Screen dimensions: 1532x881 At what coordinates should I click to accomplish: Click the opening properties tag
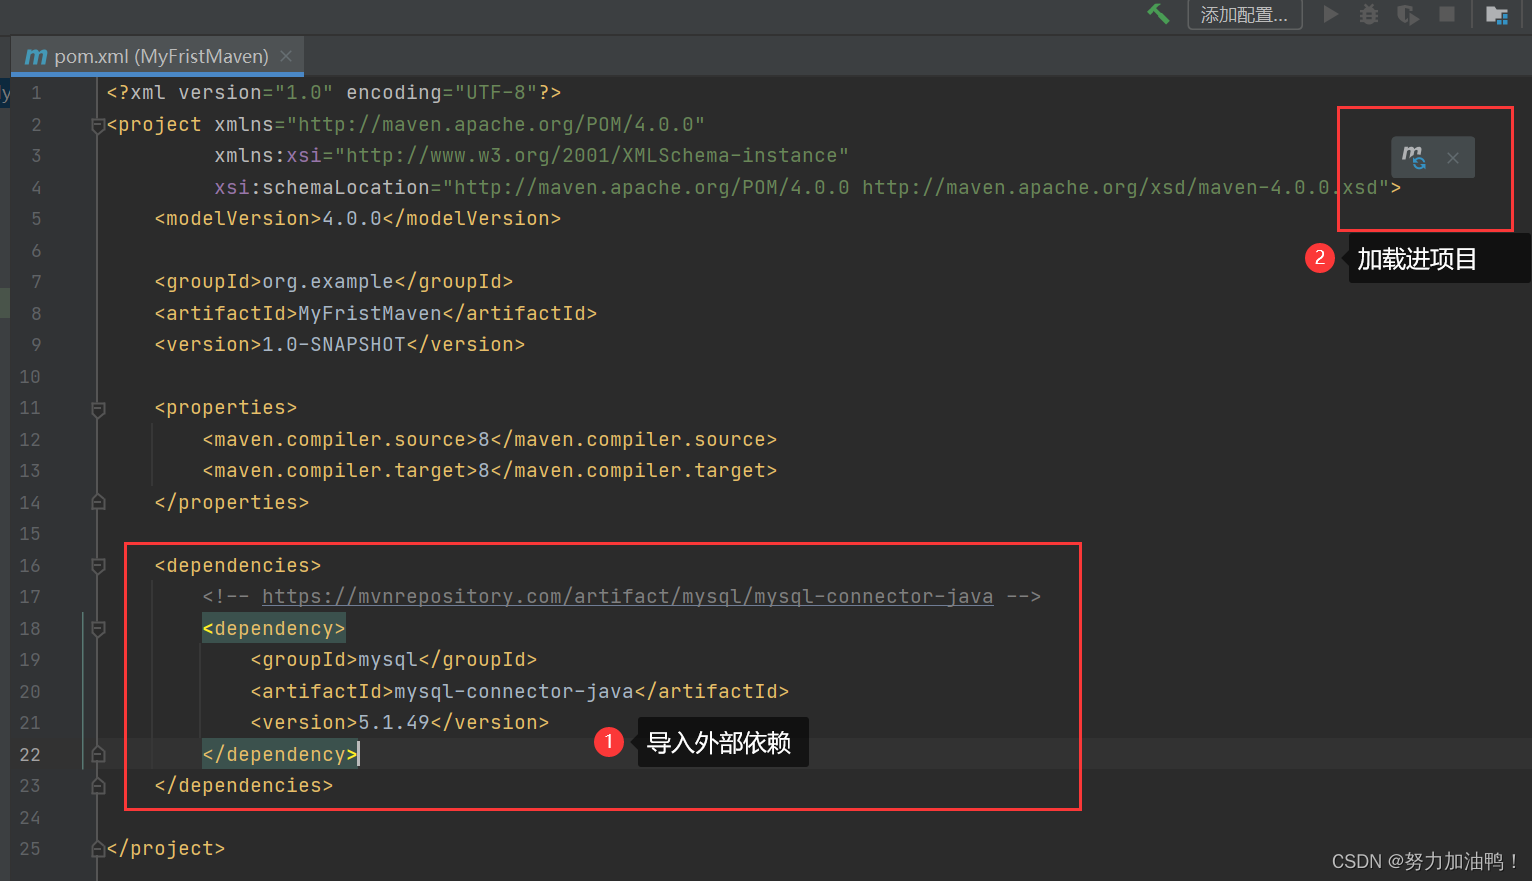225,408
